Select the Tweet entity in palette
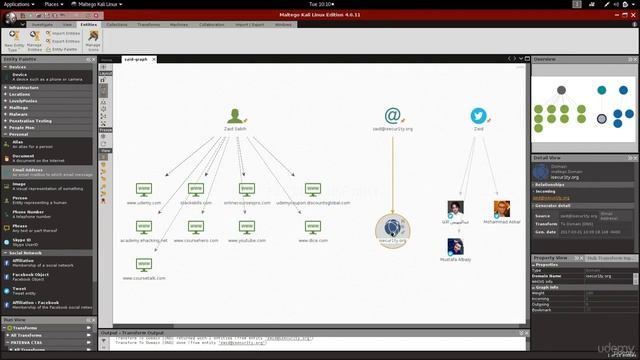This screenshot has width=640, height=360. click(48, 291)
